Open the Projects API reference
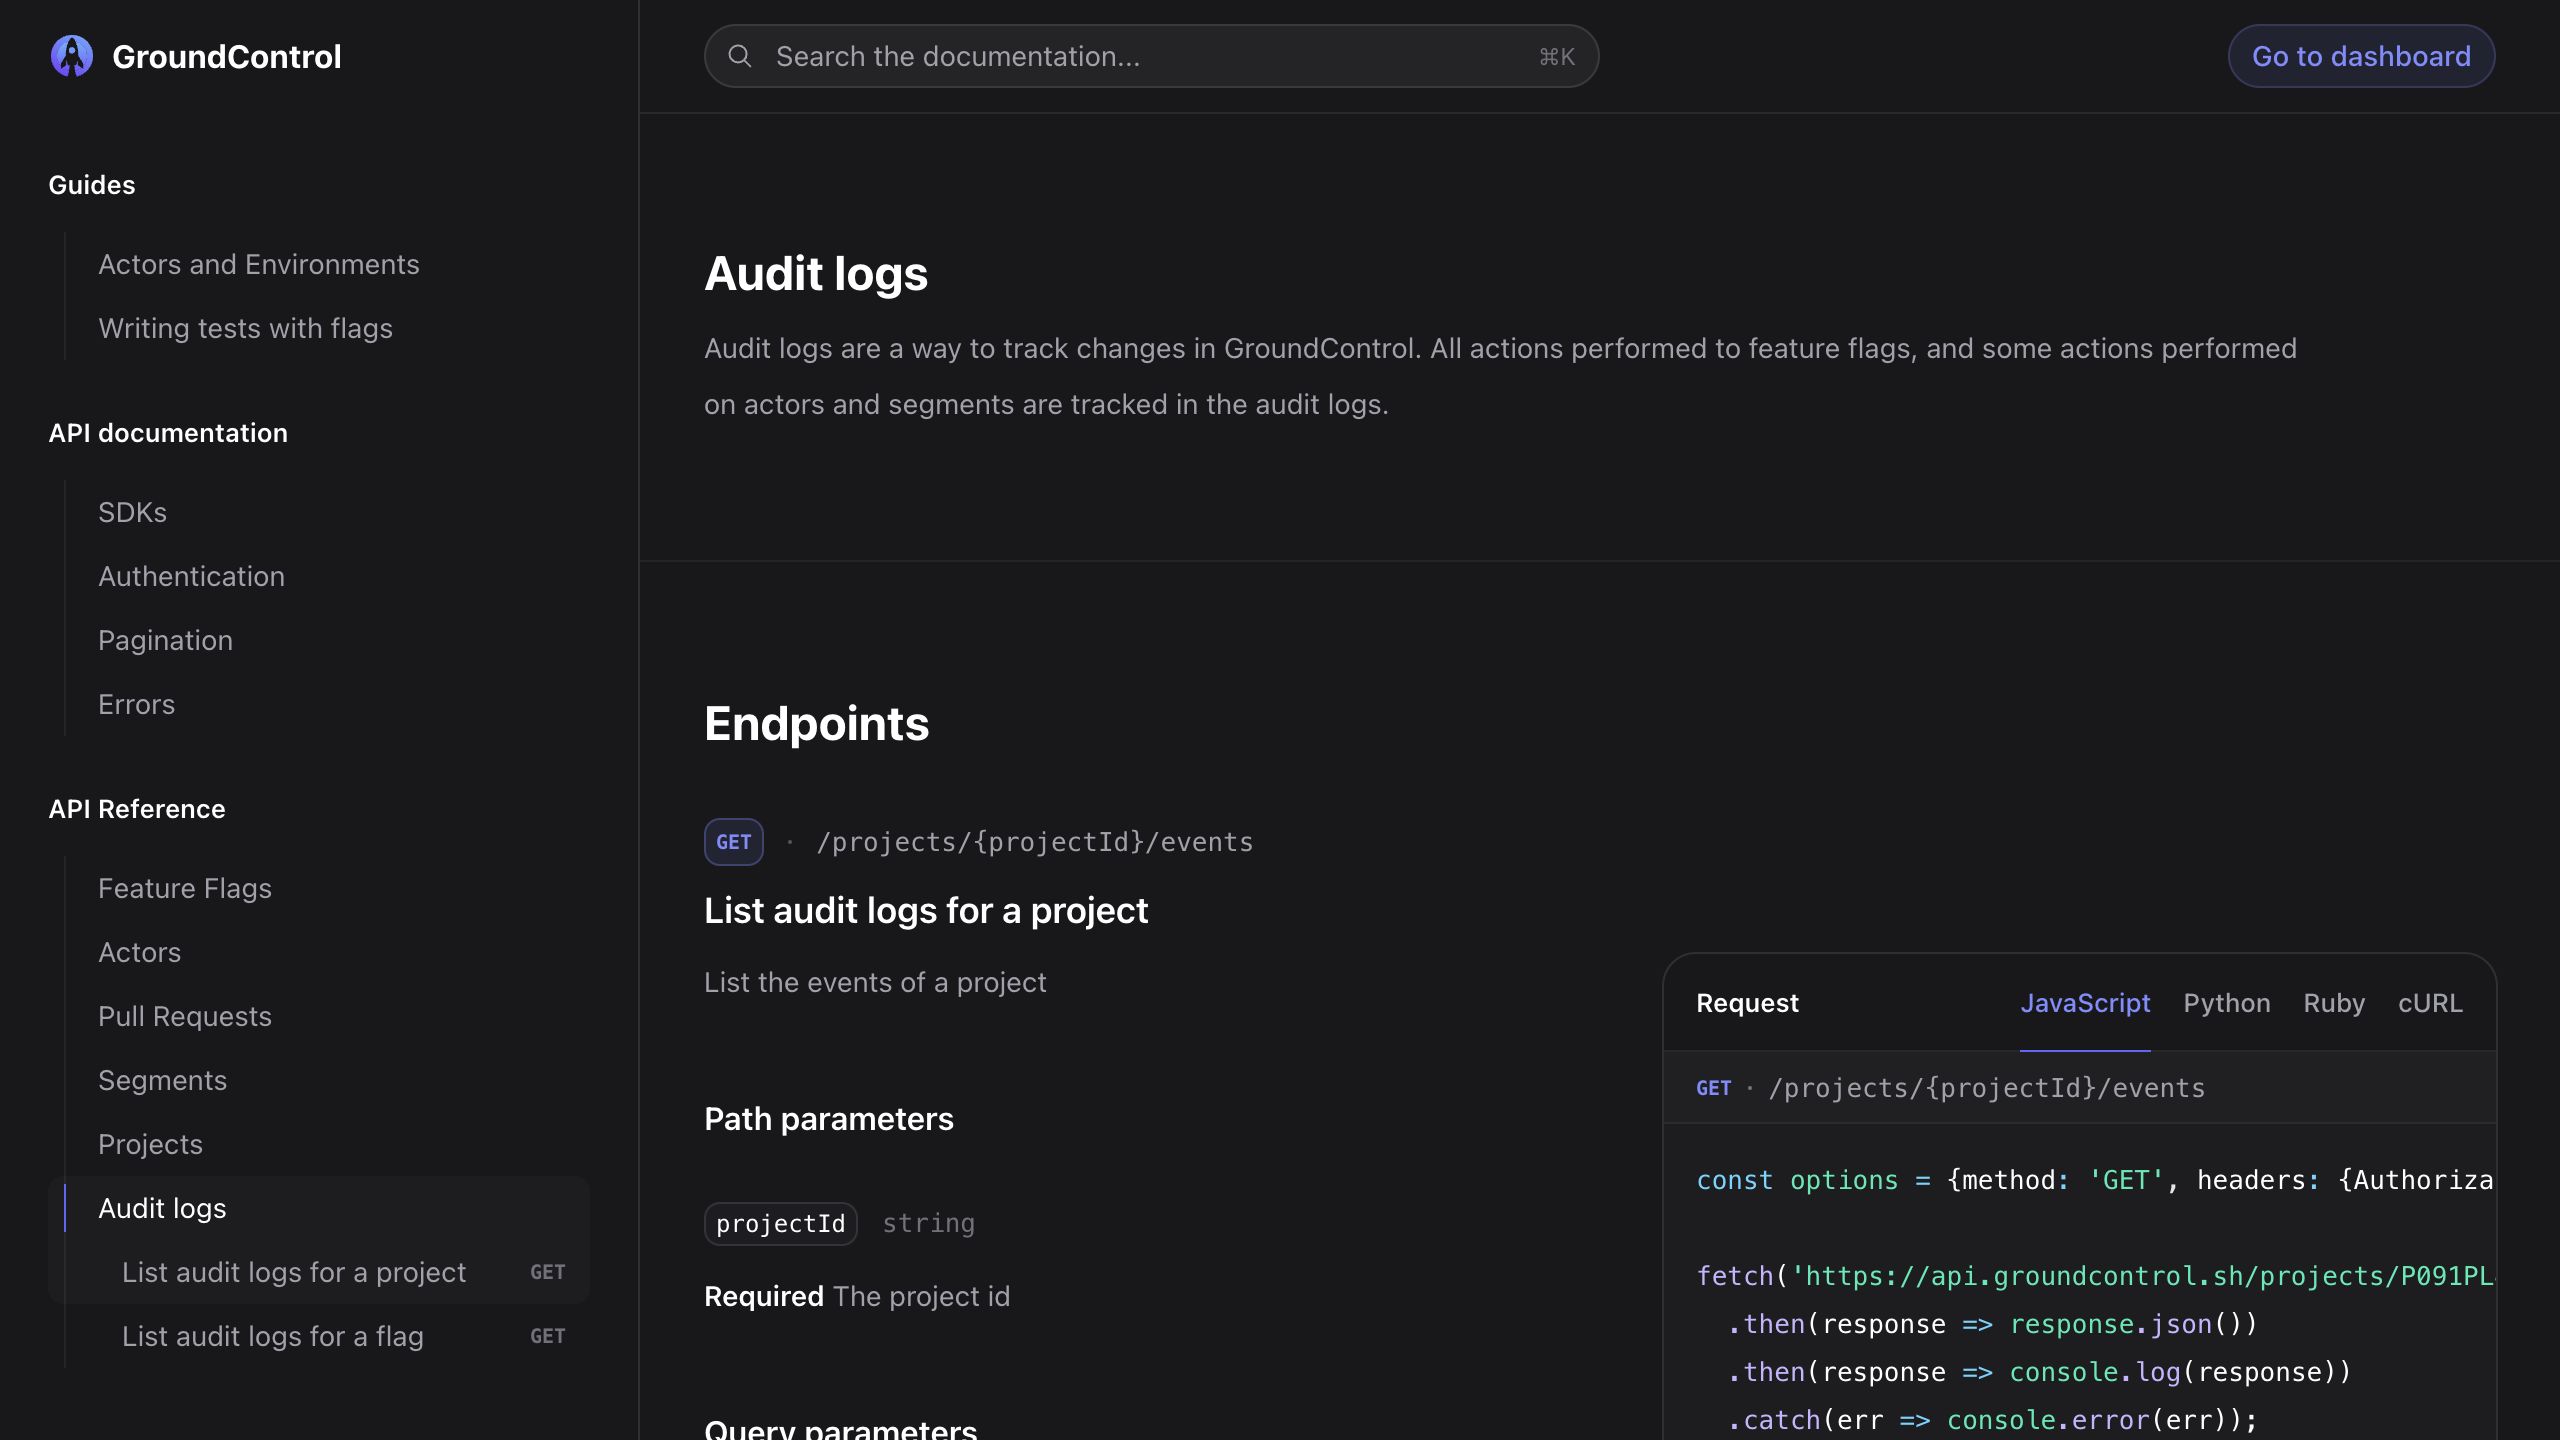The height and width of the screenshot is (1440, 2560). click(x=150, y=1144)
